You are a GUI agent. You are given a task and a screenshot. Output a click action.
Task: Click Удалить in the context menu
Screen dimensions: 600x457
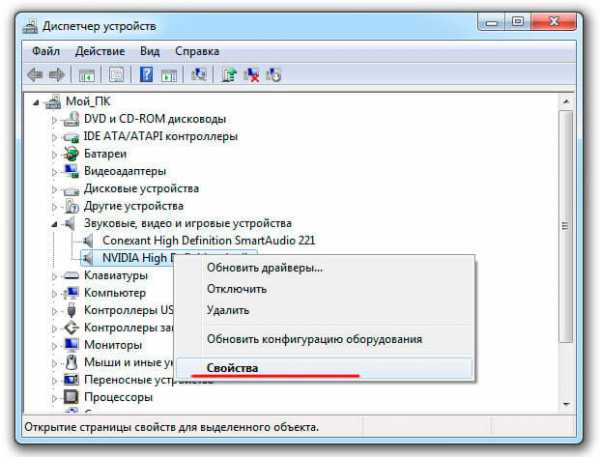click(228, 310)
